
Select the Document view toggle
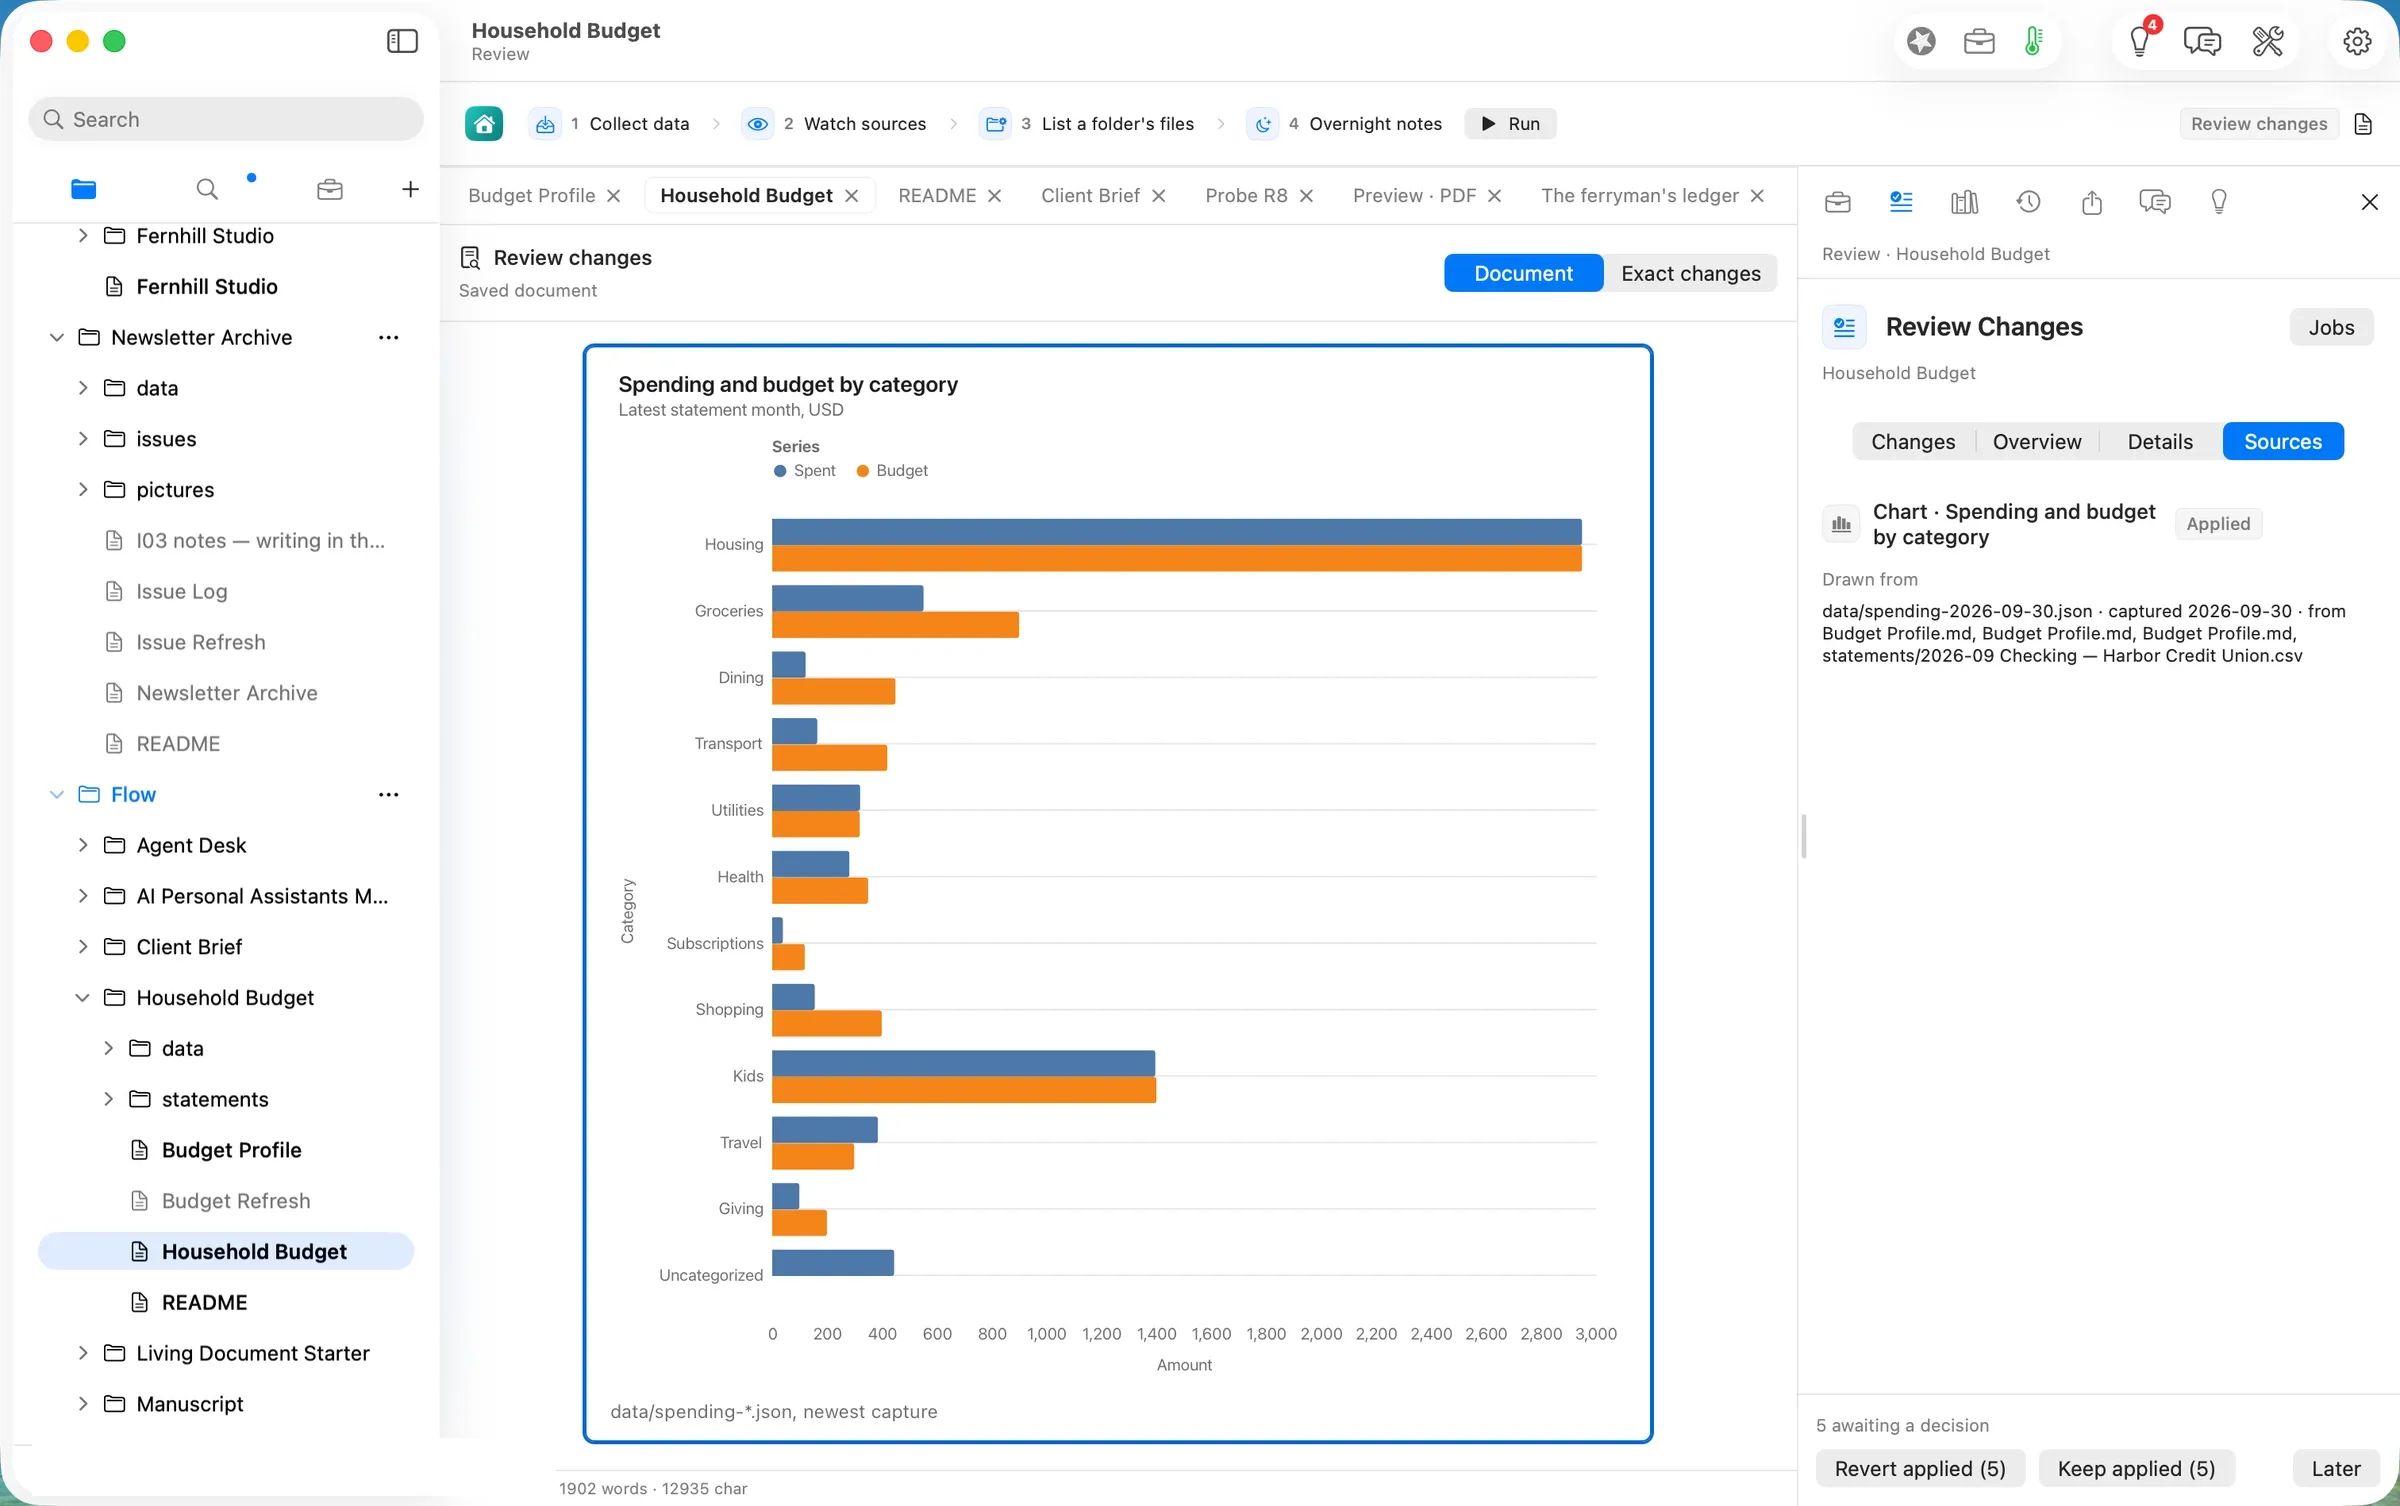[1523, 273]
